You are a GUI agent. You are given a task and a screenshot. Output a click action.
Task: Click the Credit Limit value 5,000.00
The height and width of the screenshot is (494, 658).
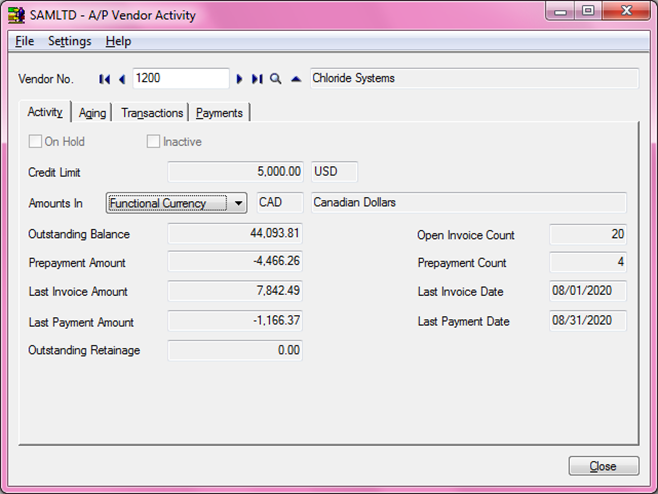pos(235,172)
